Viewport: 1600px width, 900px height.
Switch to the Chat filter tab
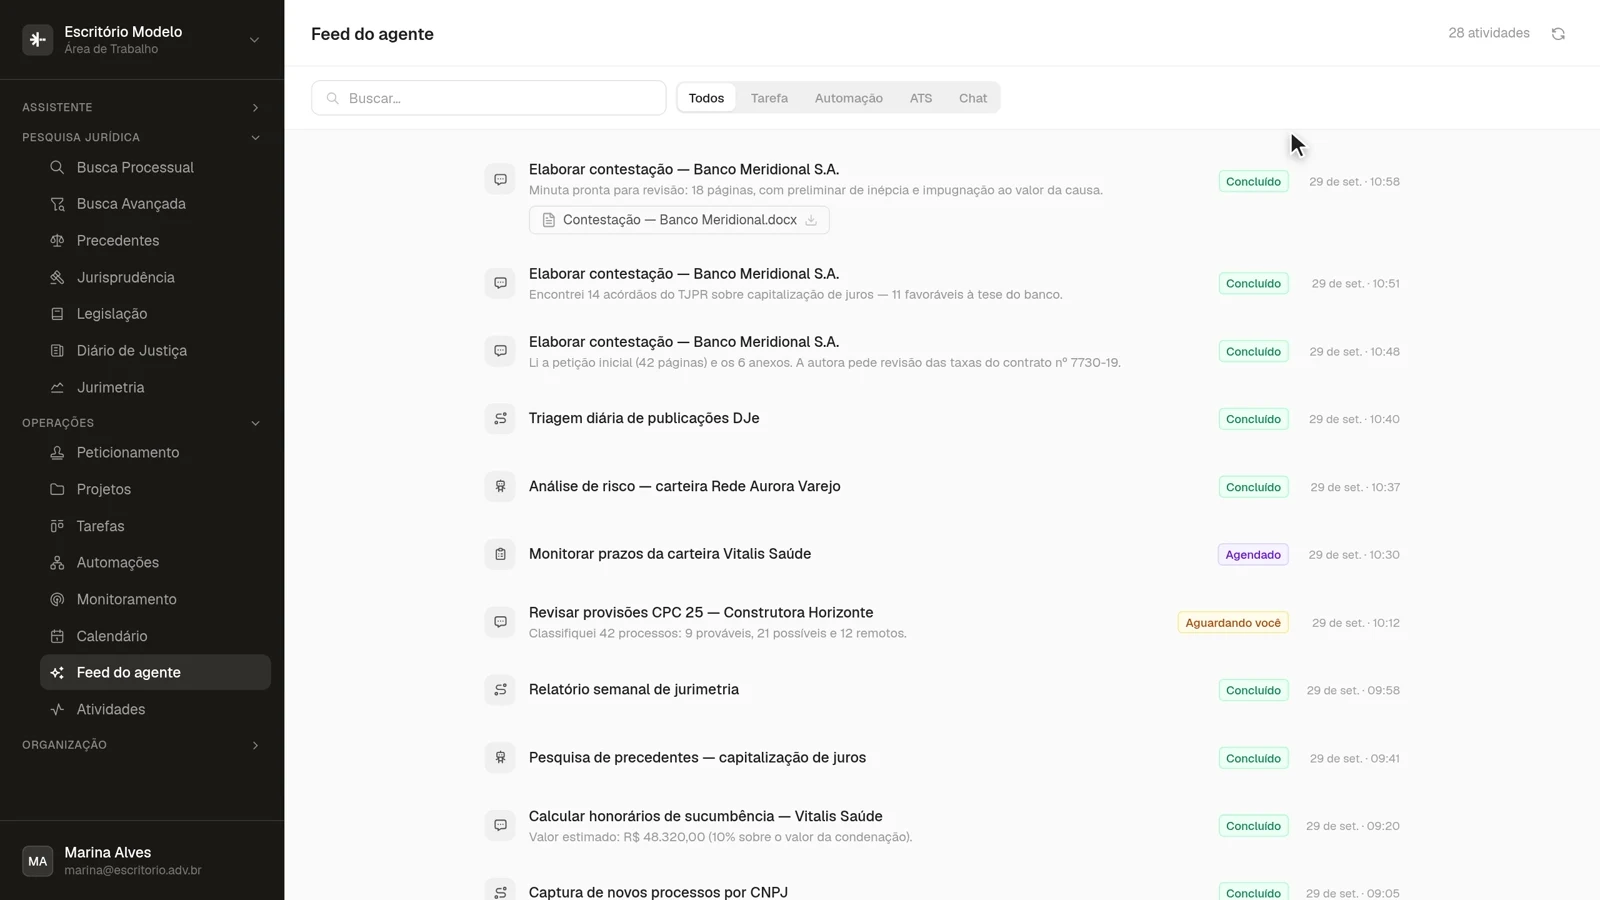coord(973,98)
